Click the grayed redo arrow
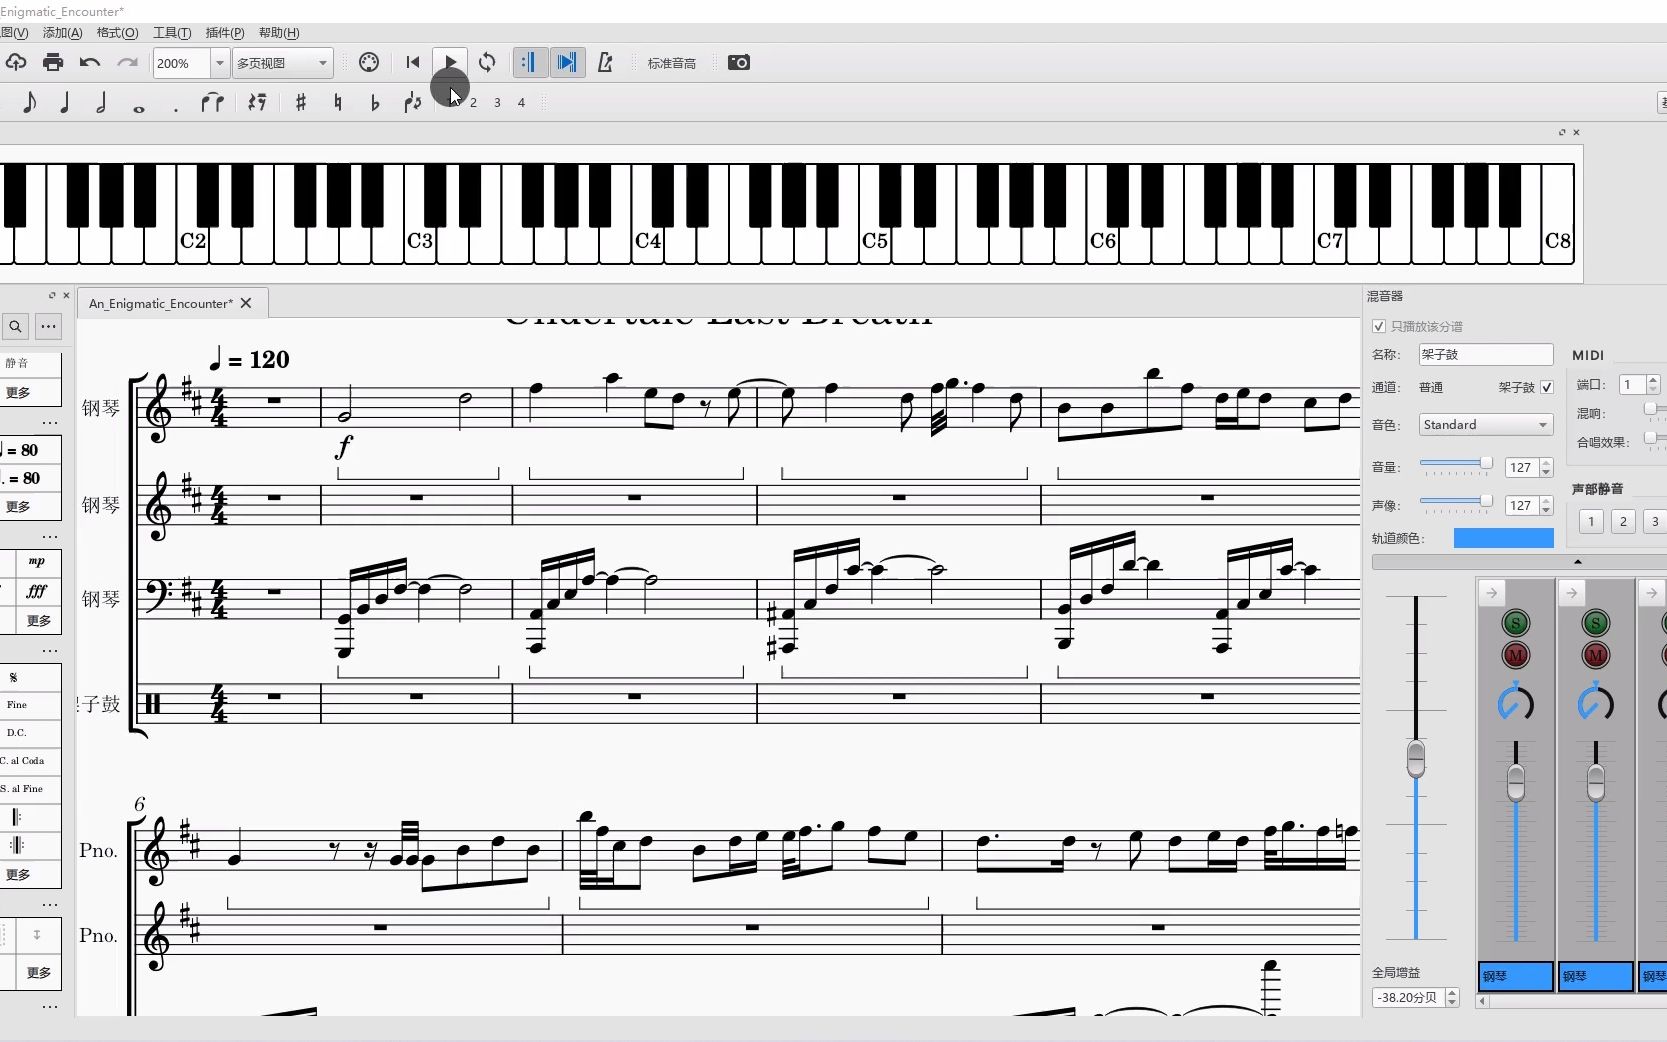The image size is (1667, 1042). tap(127, 62)
